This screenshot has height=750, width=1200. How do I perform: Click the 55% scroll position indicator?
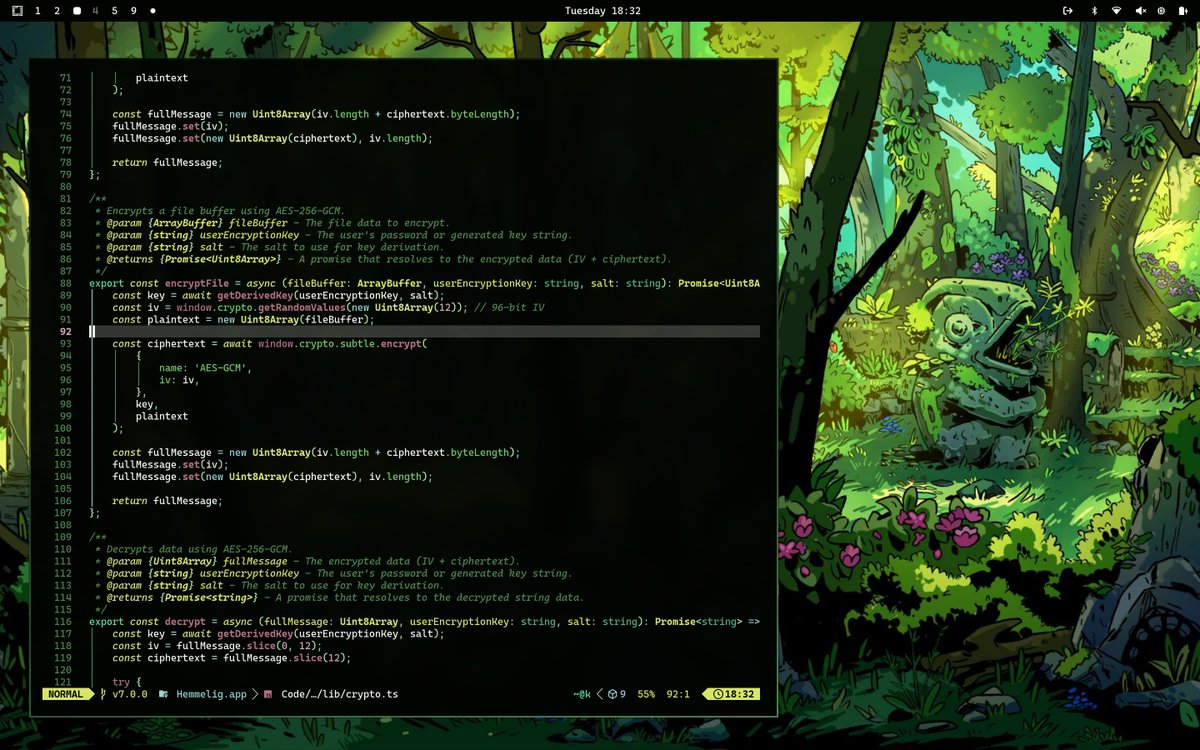pyautogui.click(x=646, y=694)
